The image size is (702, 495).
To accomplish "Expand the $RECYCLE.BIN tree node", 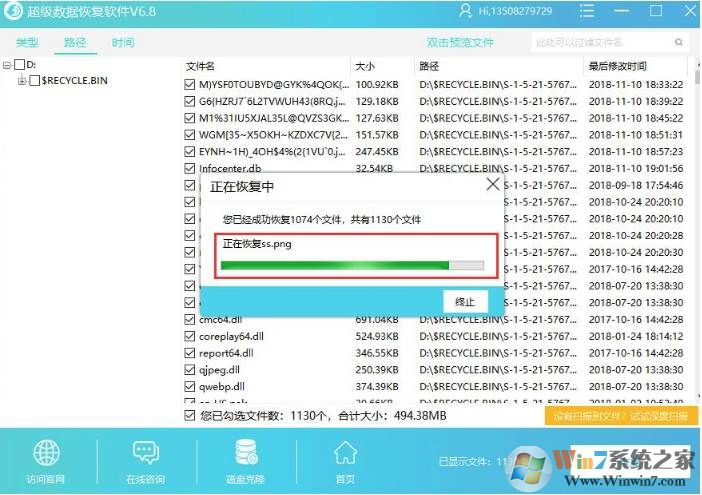I will pyautogui.click(x=21, y=81).
